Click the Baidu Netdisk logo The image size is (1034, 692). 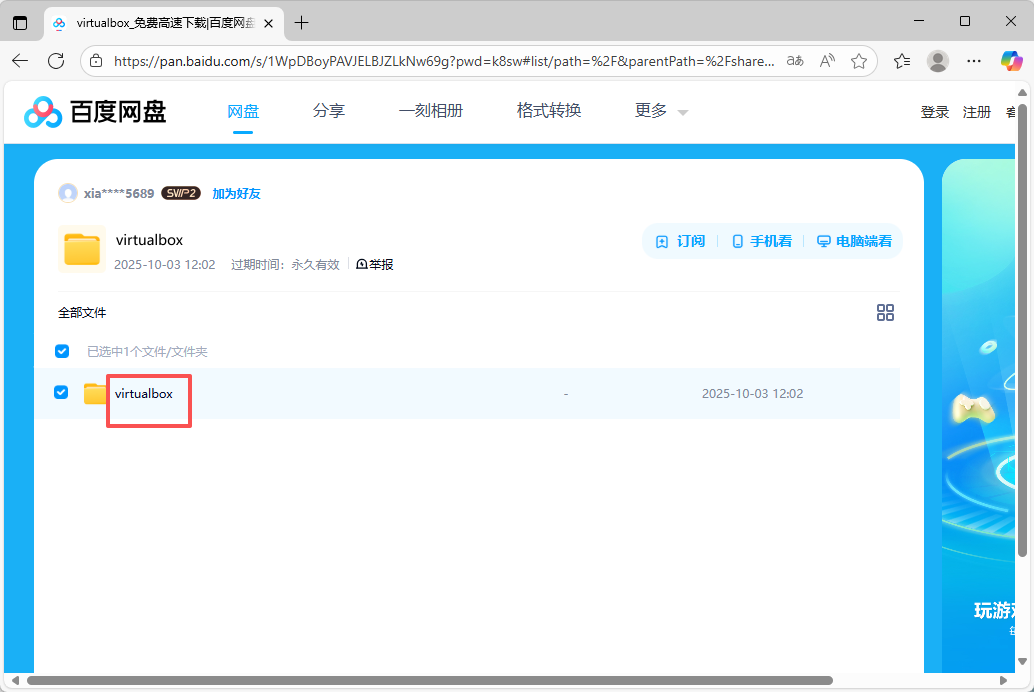(96, 112)
